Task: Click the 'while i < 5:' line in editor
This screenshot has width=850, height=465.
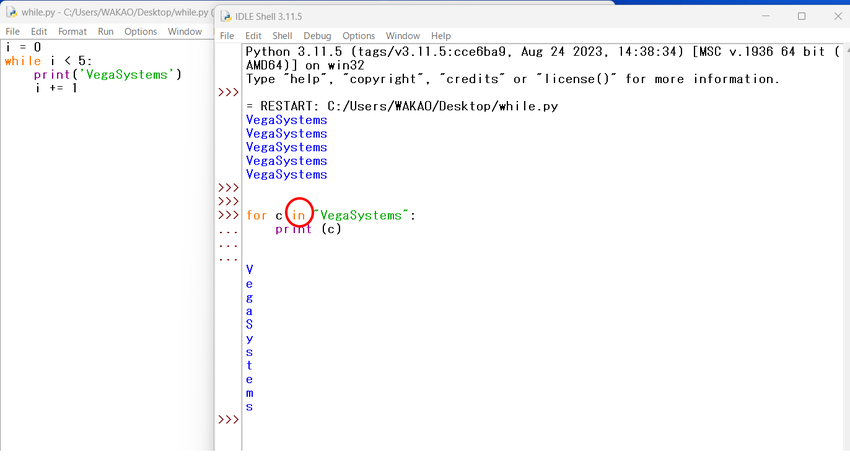Action: coord(48,61)
